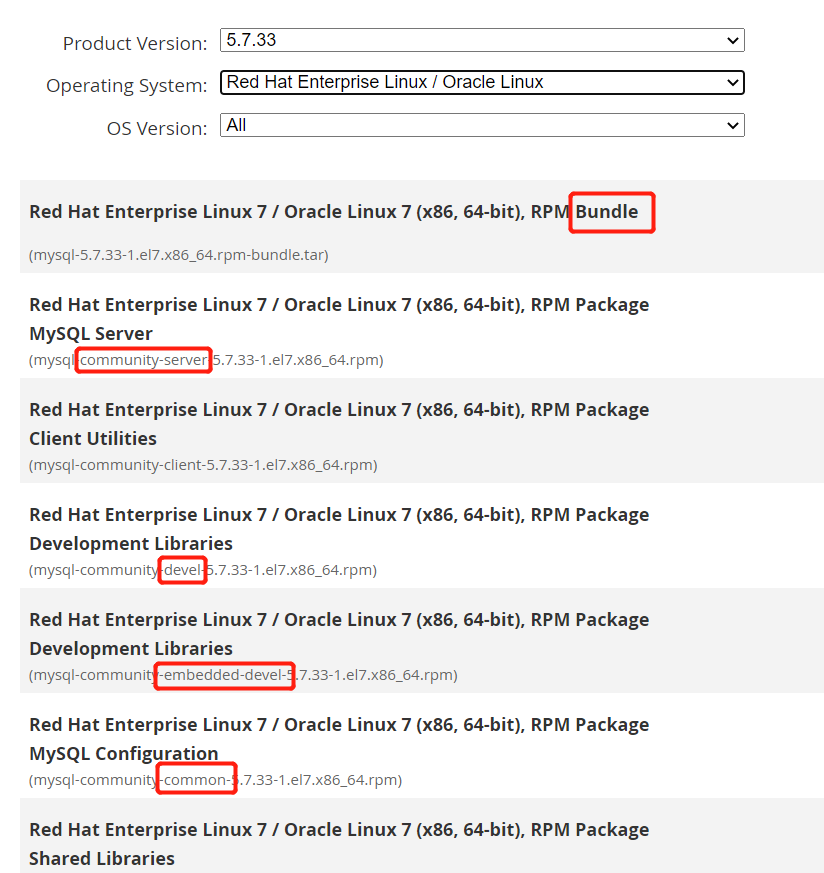The height and width of the screenshot is (873, 824).
Task: Click the Product Version dropdown arrow
Action: tap(733, 41)
